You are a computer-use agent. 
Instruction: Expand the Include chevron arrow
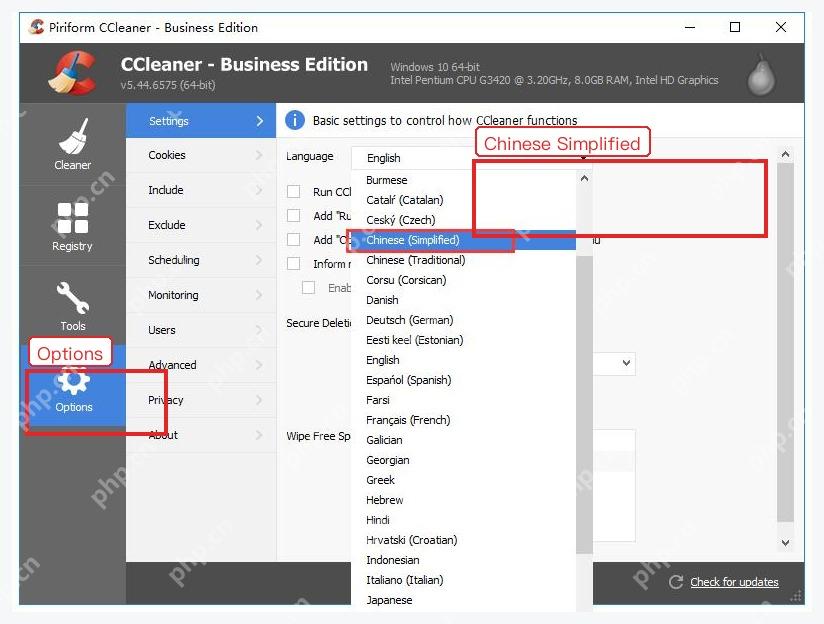click(259, 190)
